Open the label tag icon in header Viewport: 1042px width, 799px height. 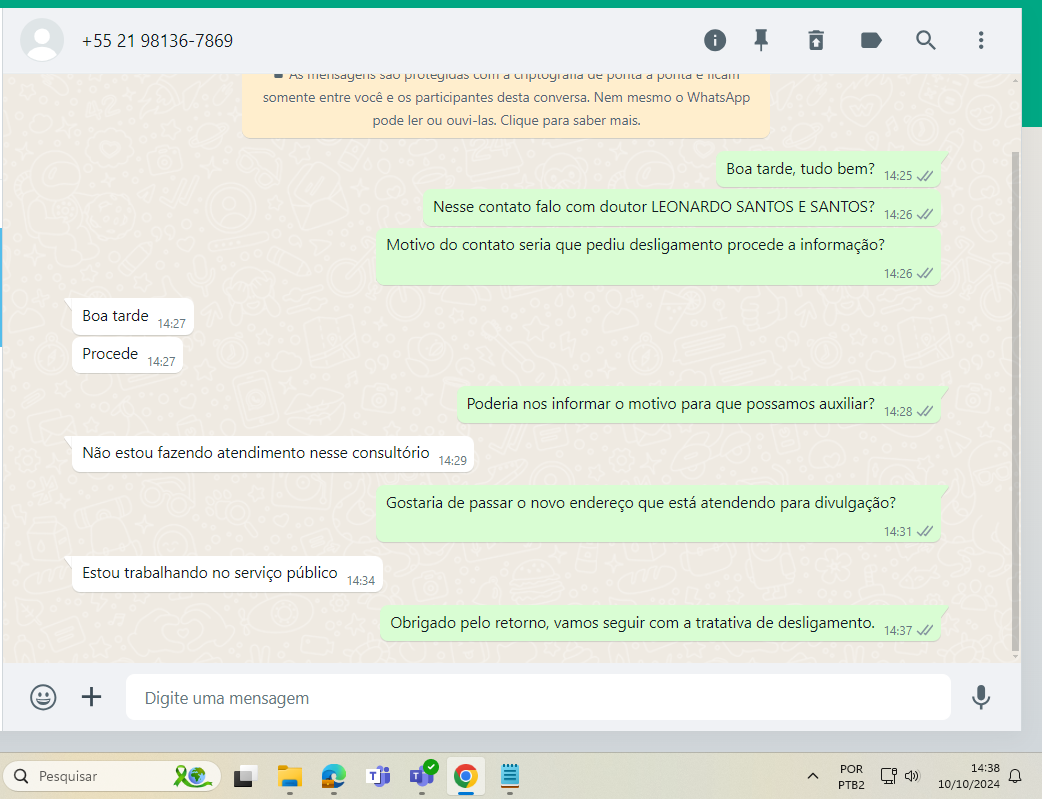point(871,41)
